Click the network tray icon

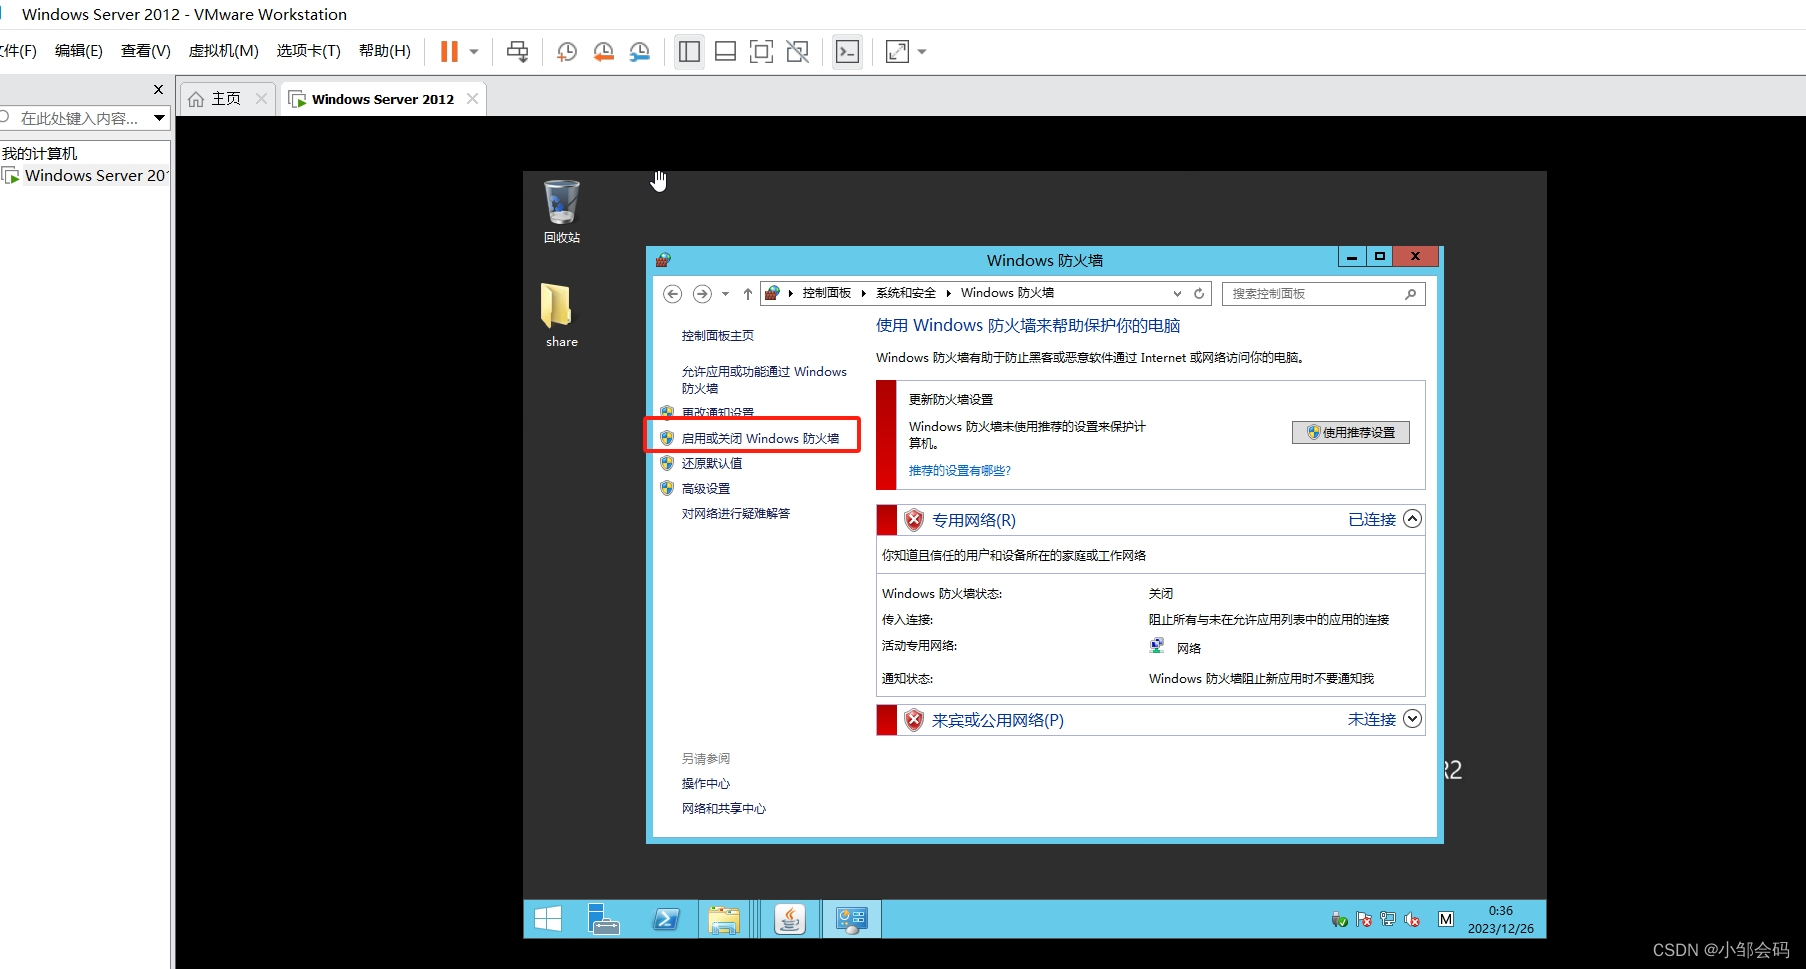pyautogui.click(x=1388, y=919)
